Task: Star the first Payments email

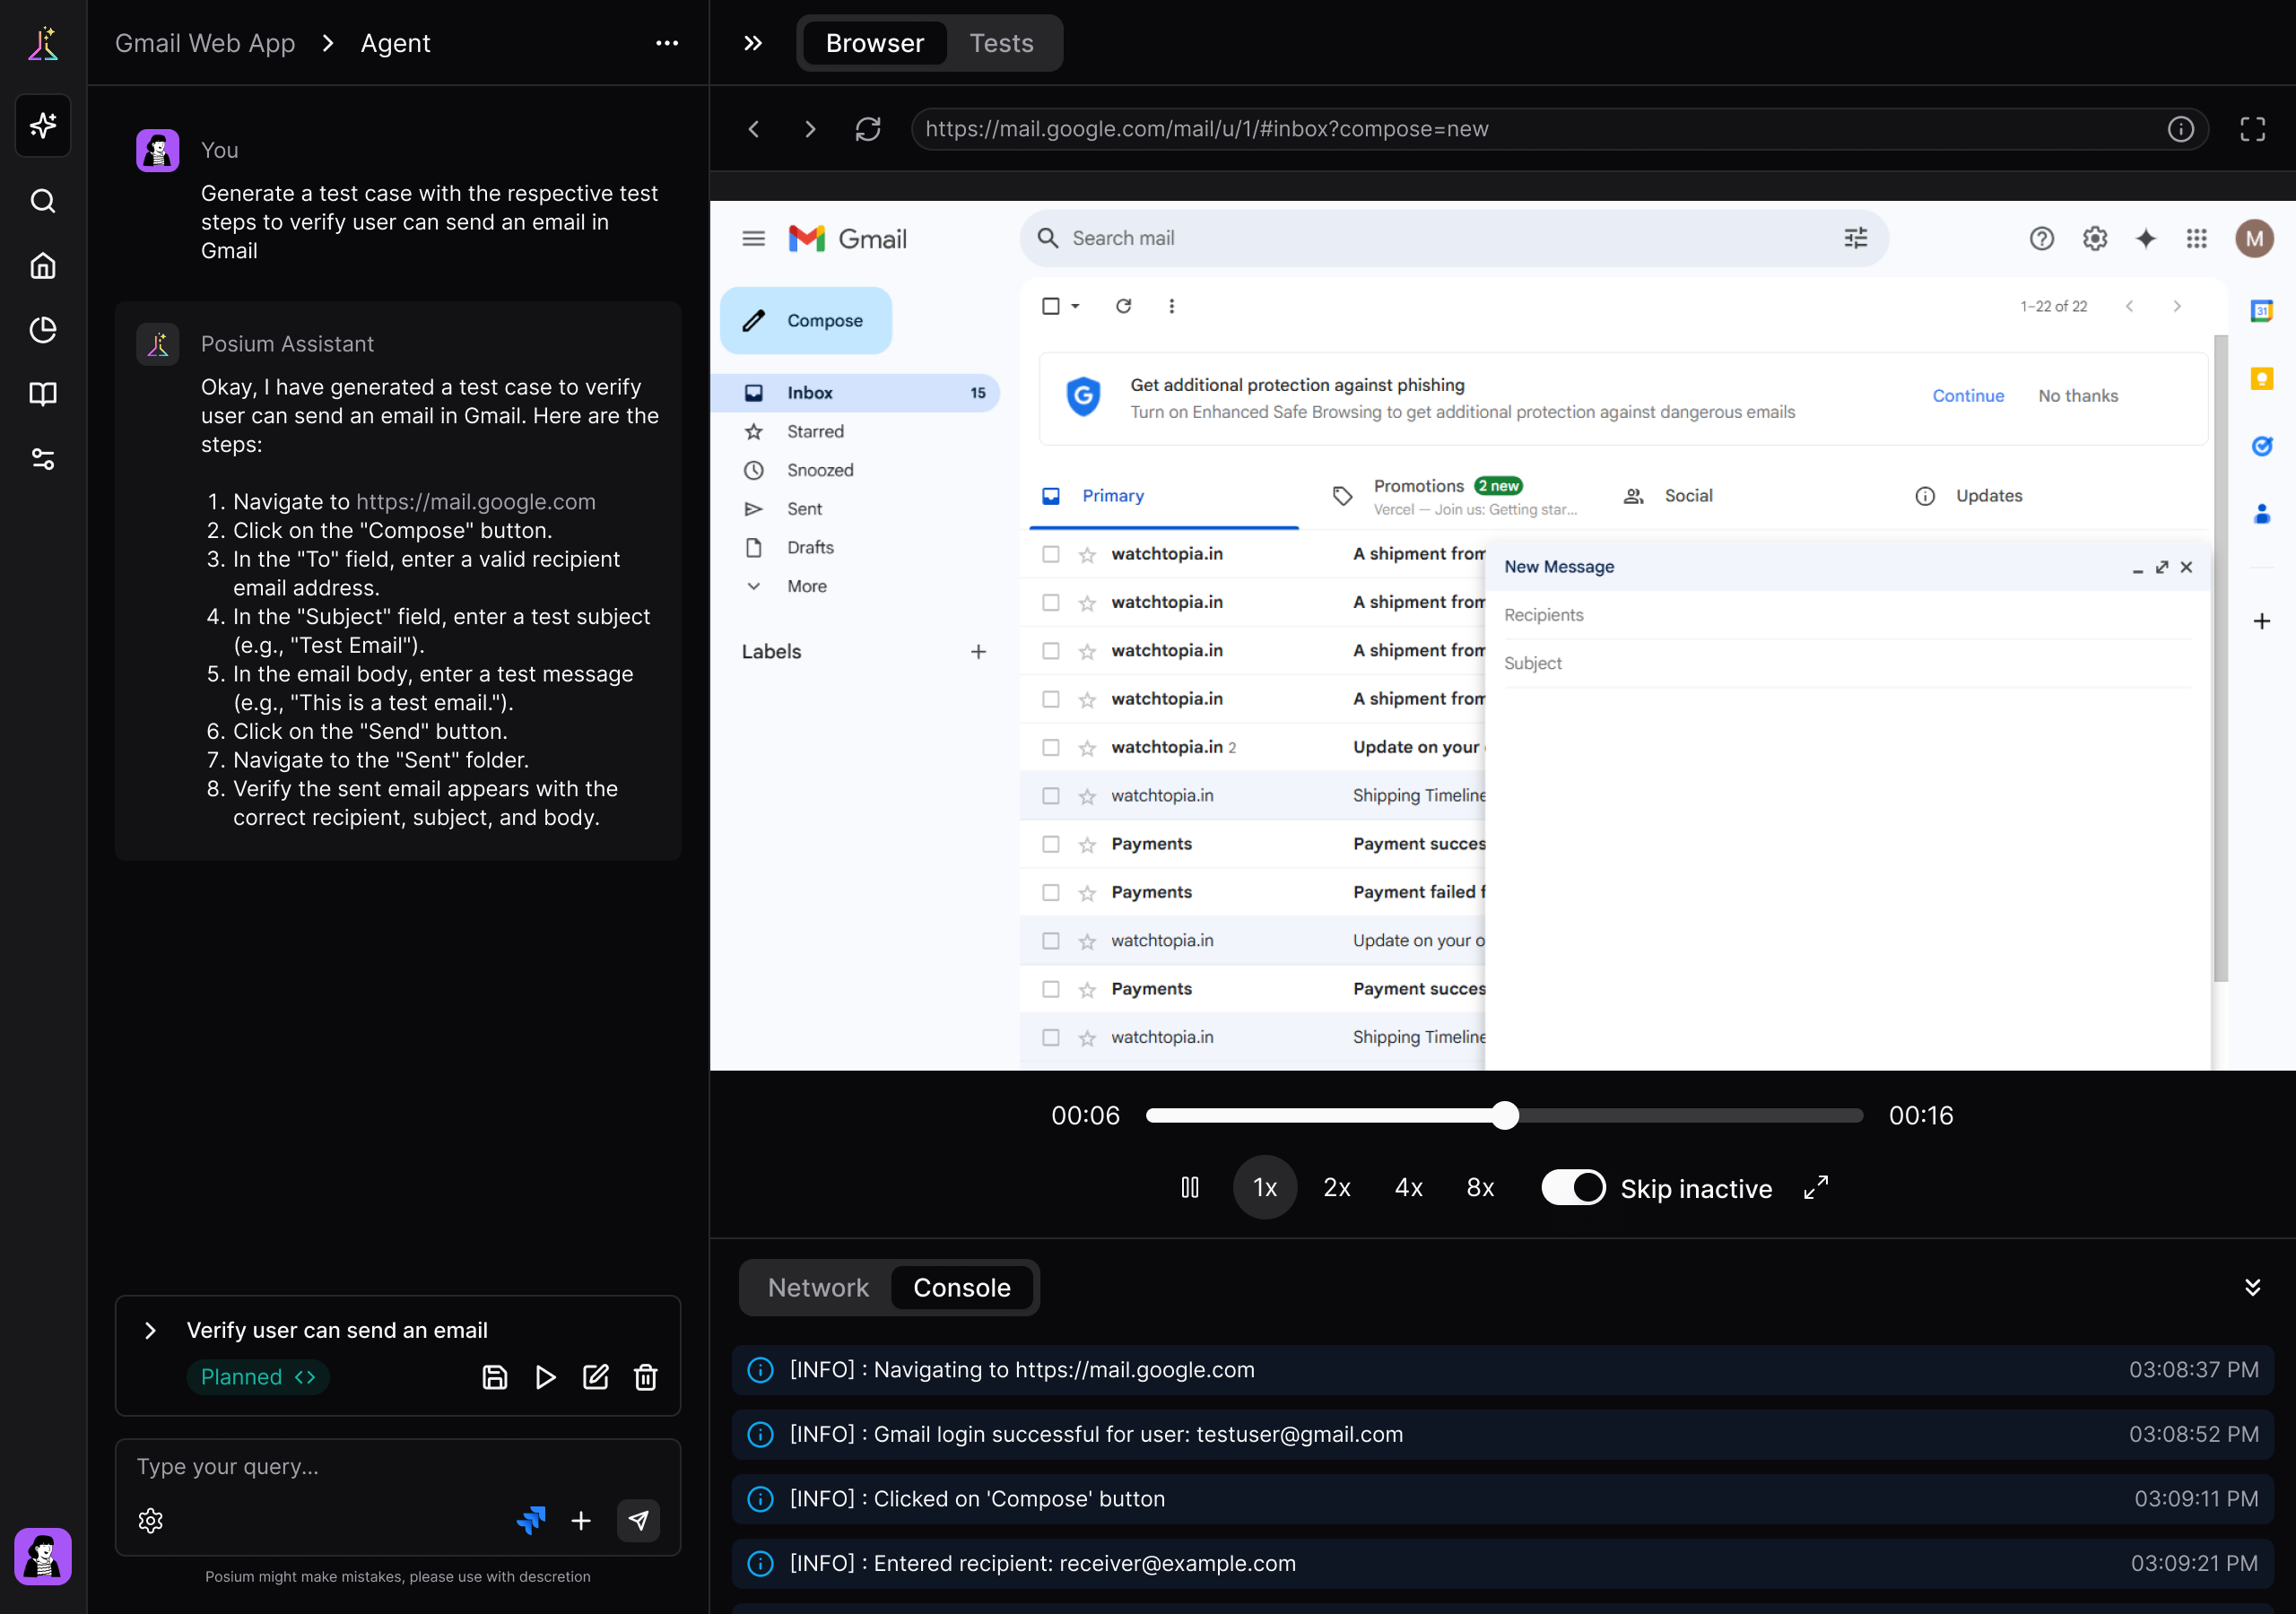Action: click(1087, 844)
